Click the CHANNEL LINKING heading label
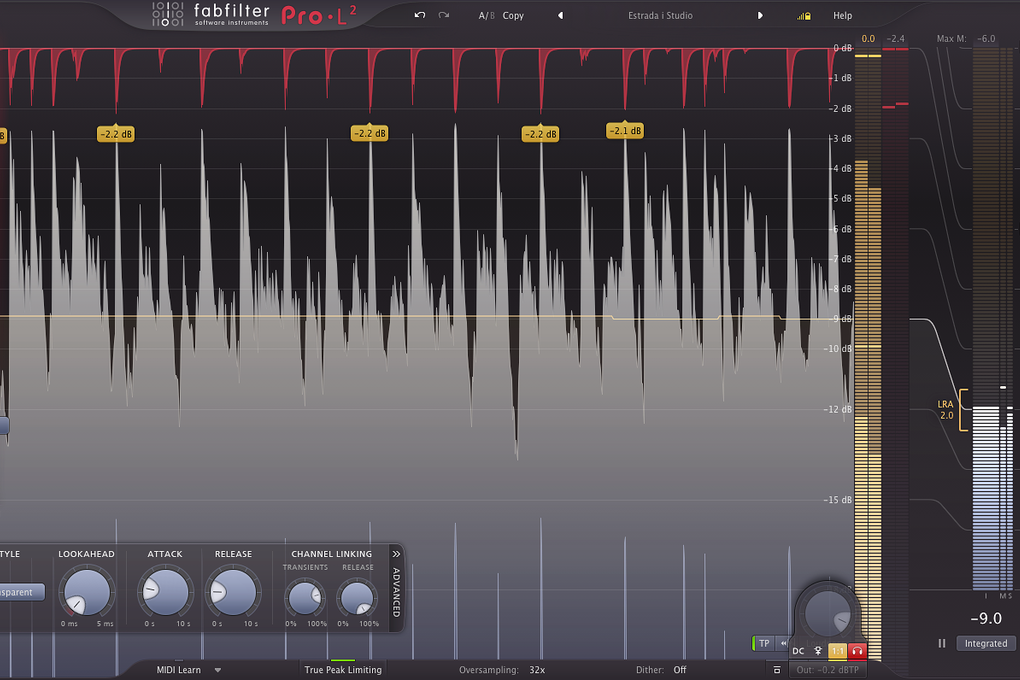1020x680 pixels. [331, 554]
